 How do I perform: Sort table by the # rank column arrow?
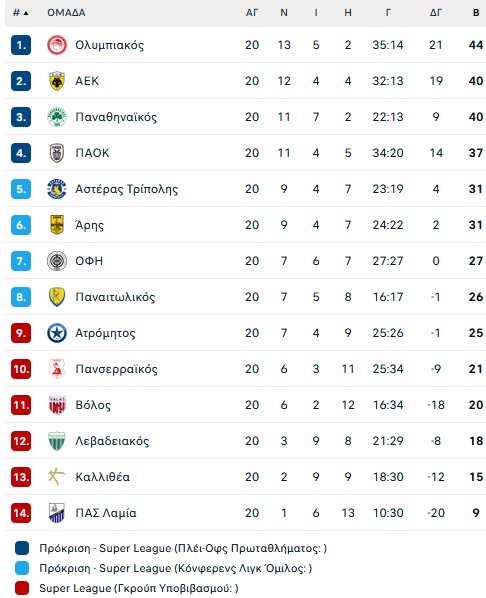pos(21,13)
